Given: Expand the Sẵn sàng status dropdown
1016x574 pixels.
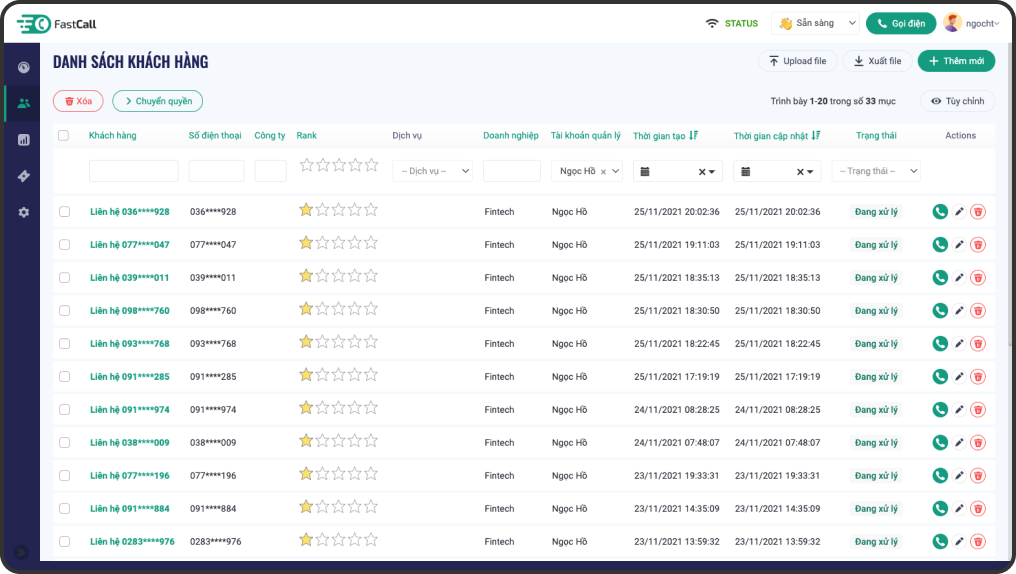Looking at the screenshot, I should click(x=815, y=23).
